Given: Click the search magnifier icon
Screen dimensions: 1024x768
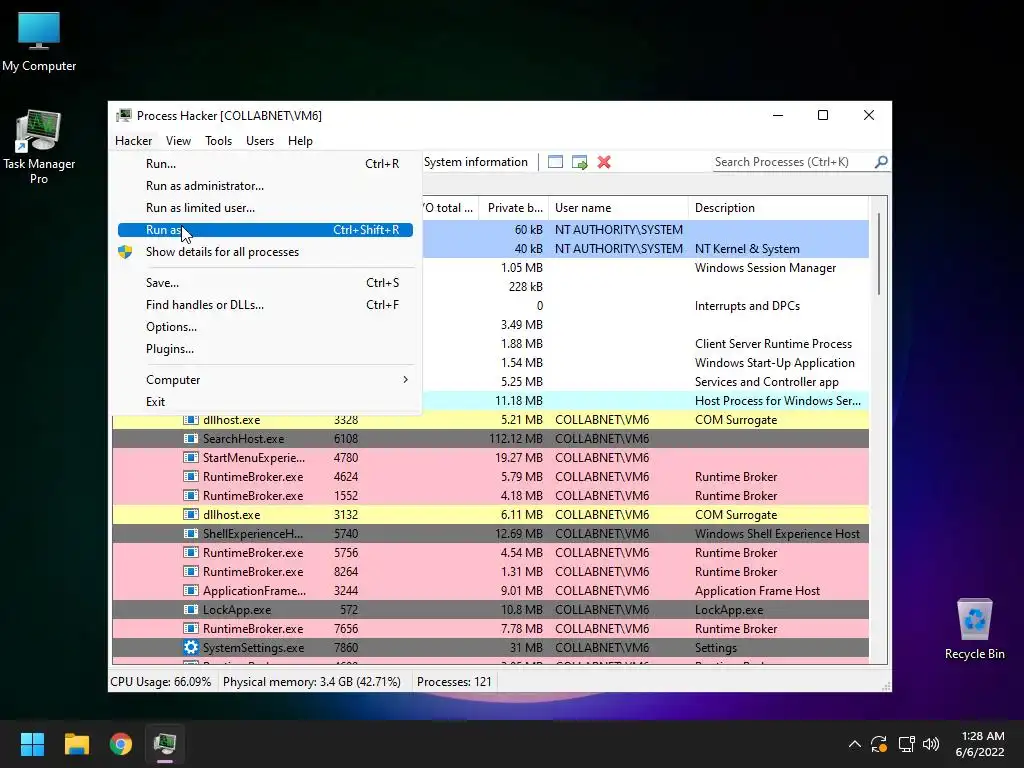Looking at the screenshot, I should click(x=881, y=161).
